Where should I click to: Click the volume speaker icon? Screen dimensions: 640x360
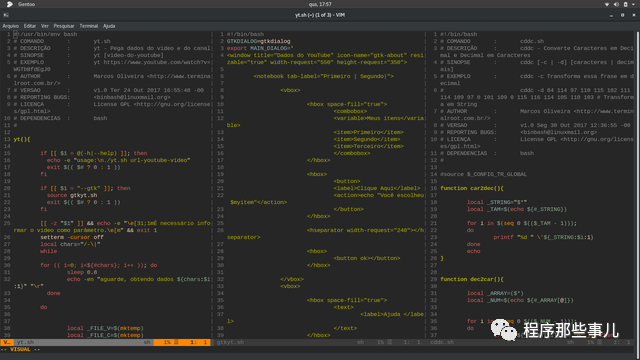[616, 4]
